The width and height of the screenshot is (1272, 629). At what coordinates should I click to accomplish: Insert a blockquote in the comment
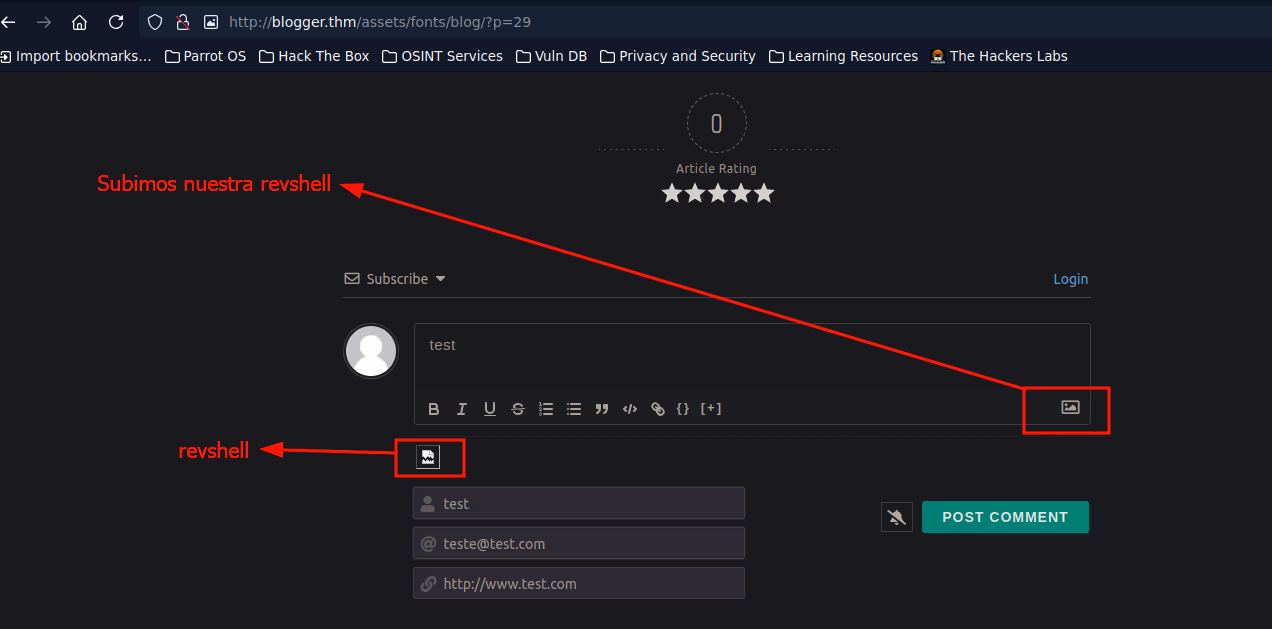pyautogui.click(x=602, y=409)
